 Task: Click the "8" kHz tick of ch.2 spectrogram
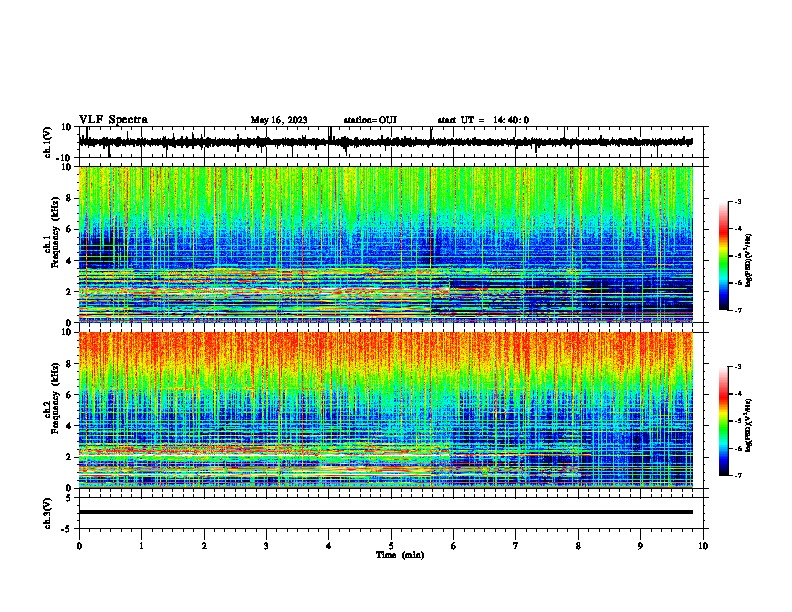pos(69,364)
